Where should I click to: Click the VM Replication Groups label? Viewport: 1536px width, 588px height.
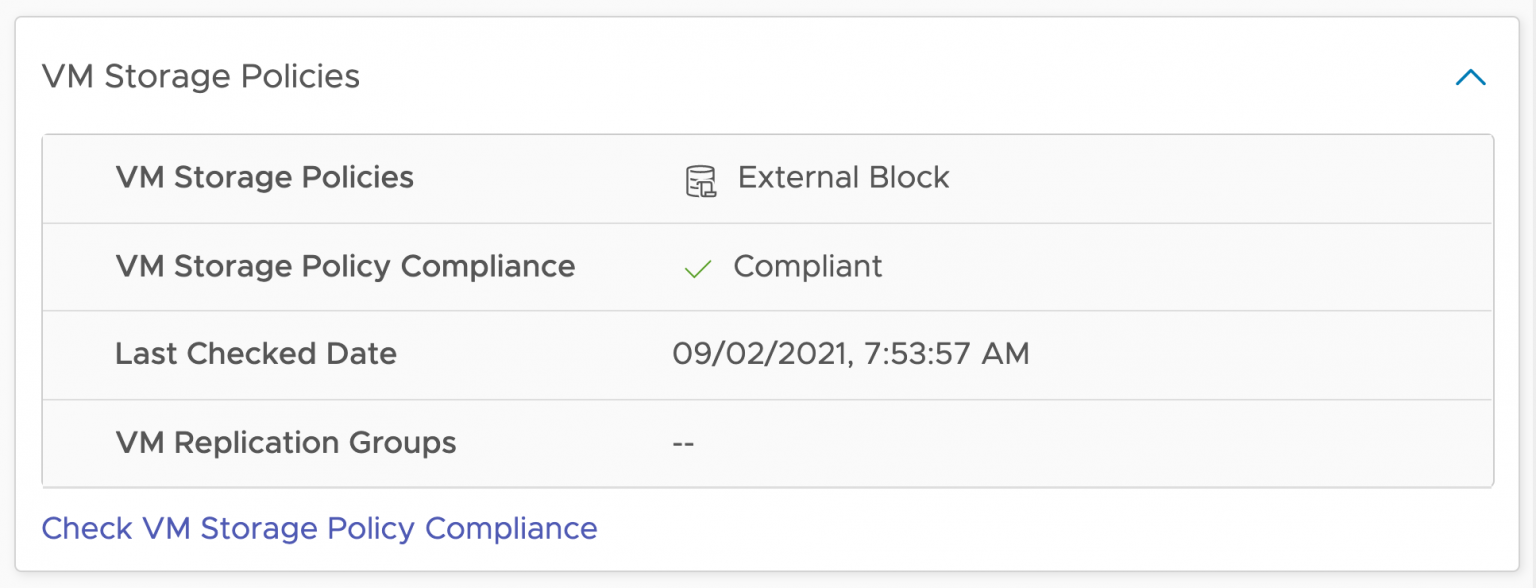click(286, 442)
